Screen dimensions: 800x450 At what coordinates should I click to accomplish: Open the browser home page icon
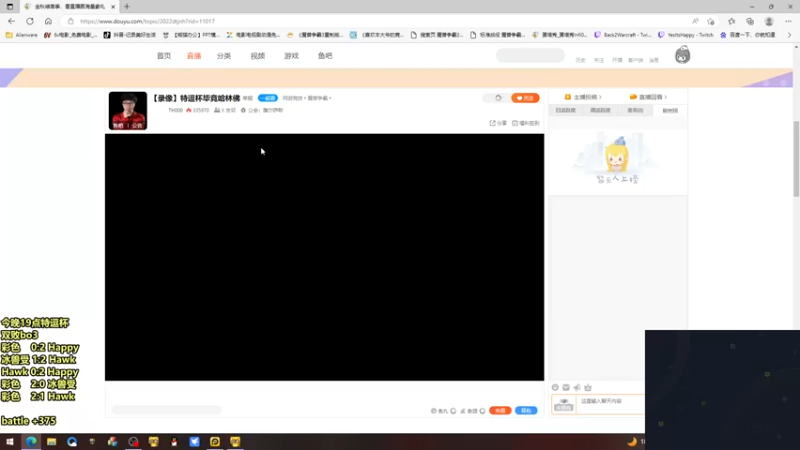click(x=48, y=21)
